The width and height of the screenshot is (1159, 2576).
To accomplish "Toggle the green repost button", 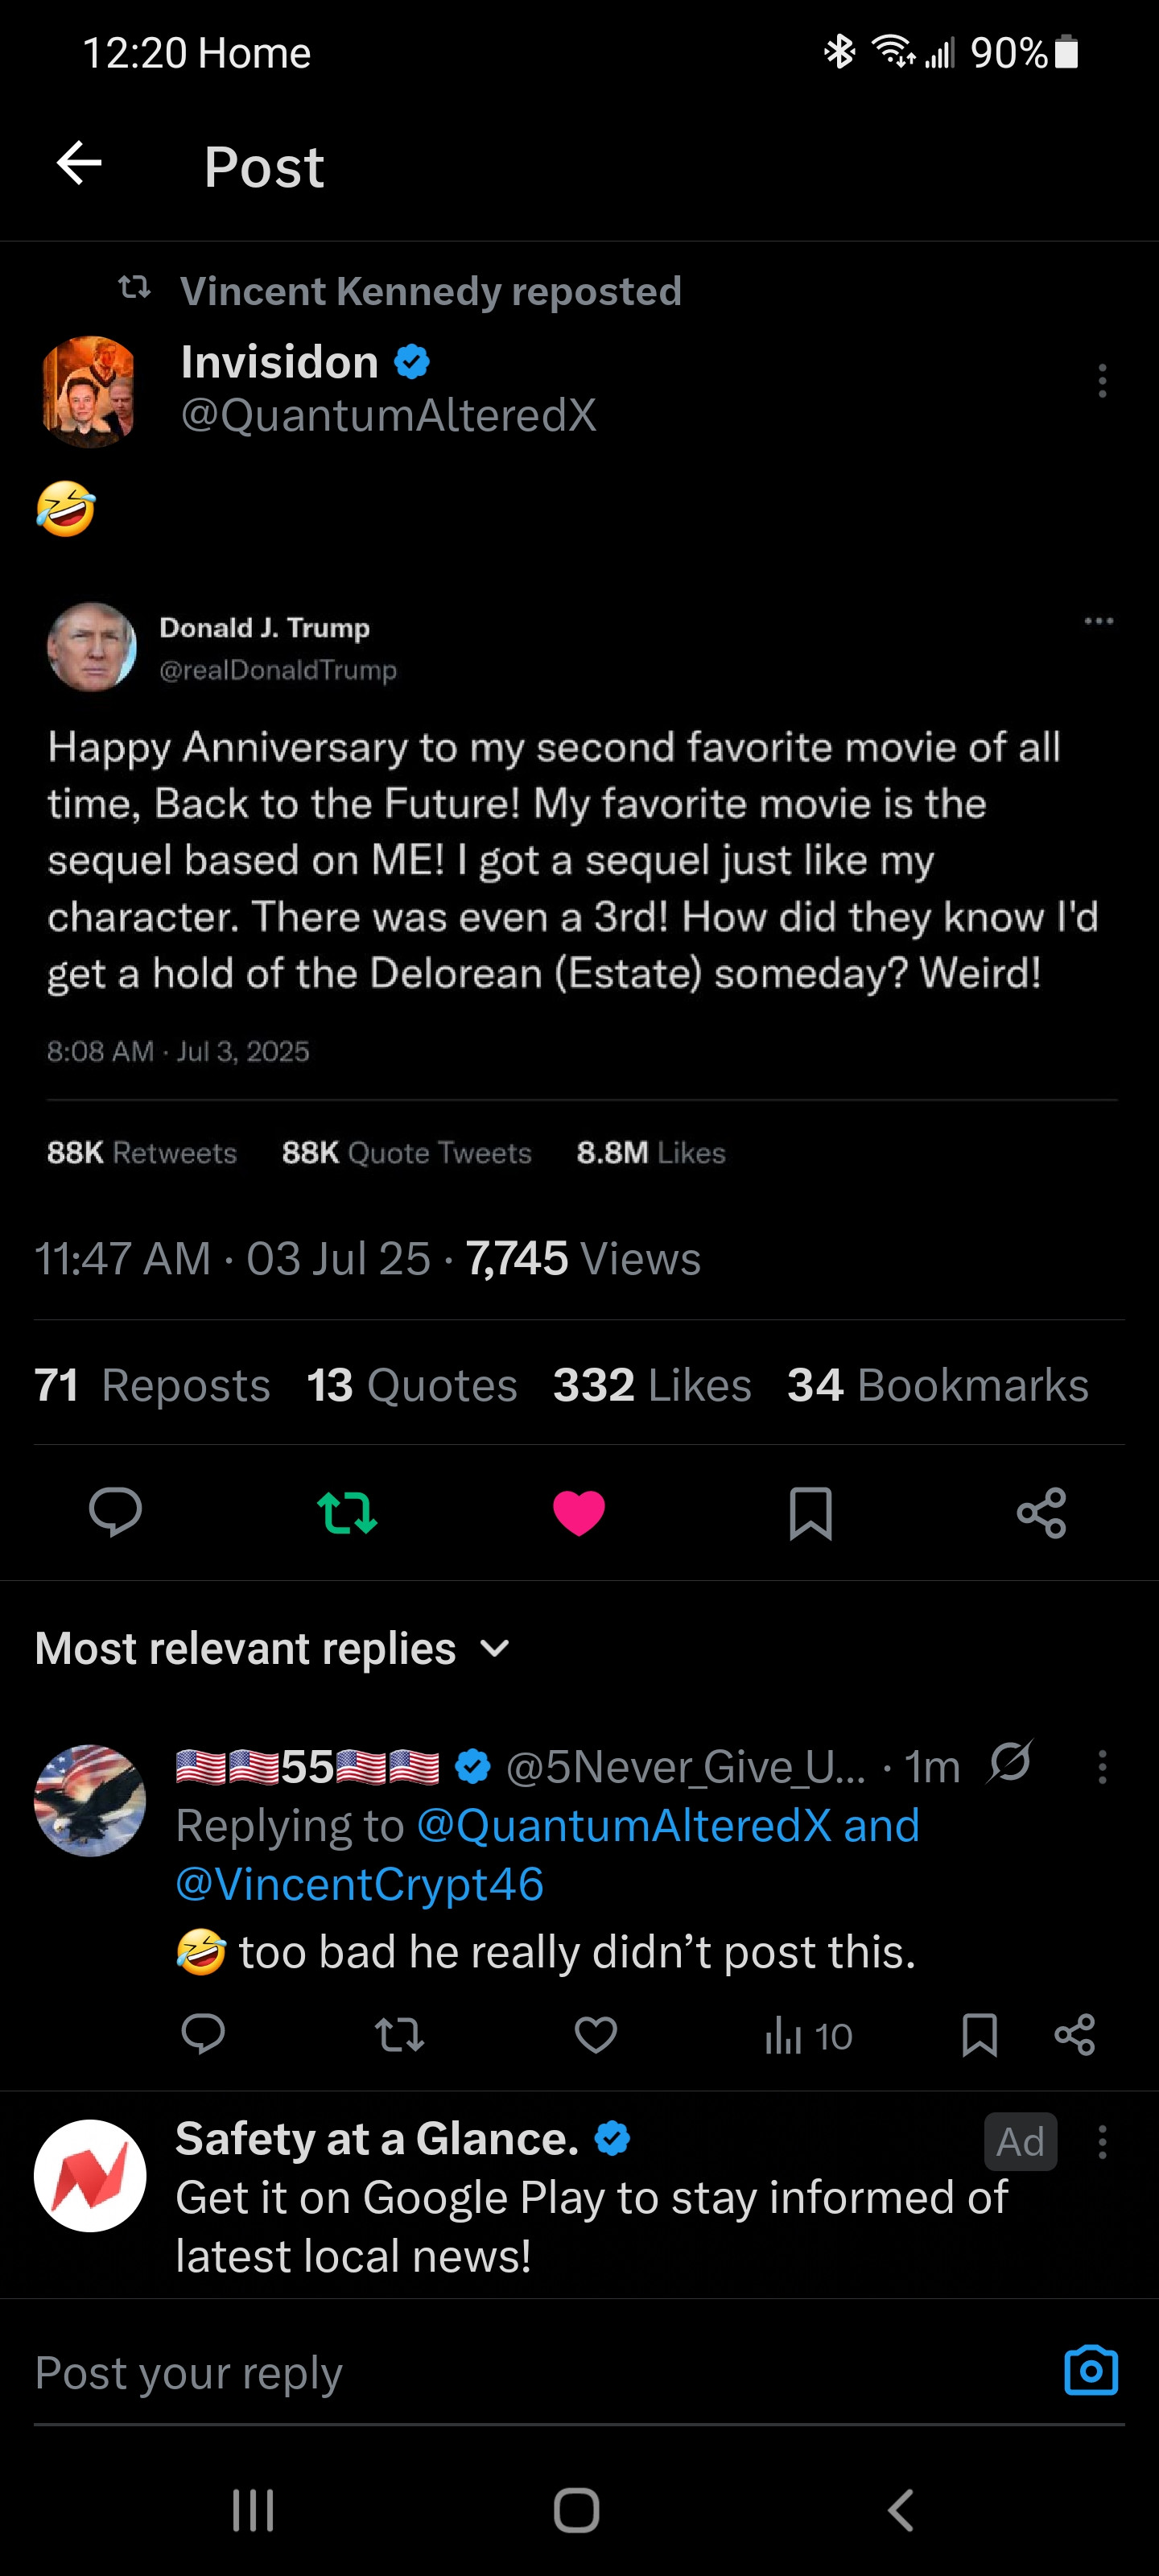I will point(347,1512).
